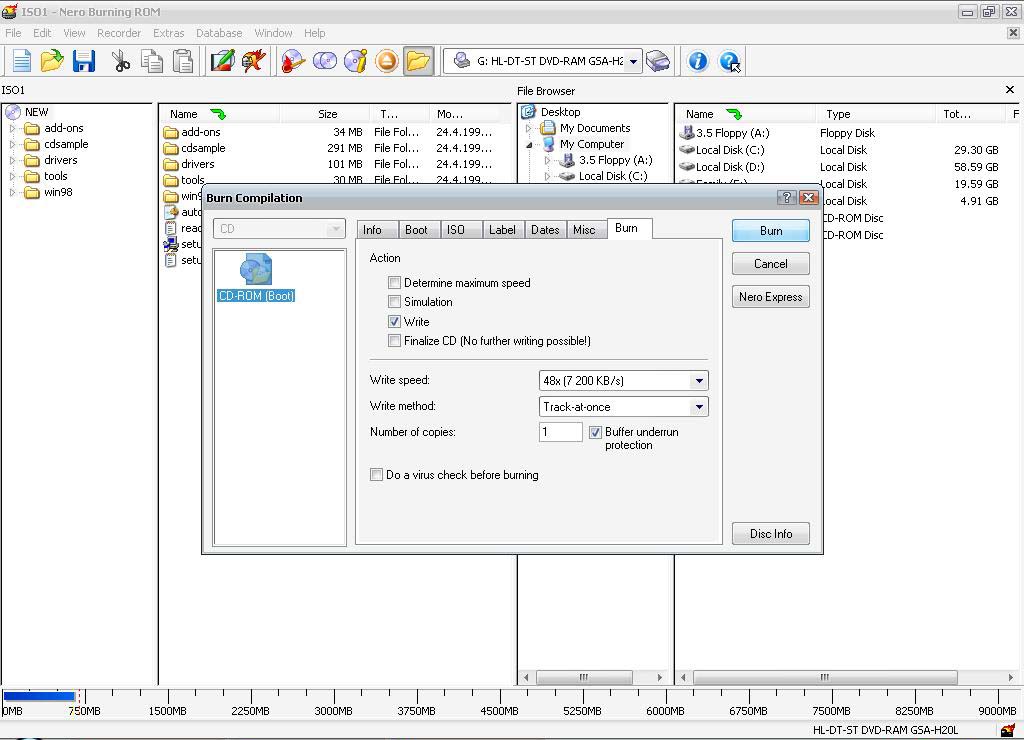Uncheck the Write checkbox
This screenshot has width=1024, height=740.
pyautogui.click(x=394, y=321)
